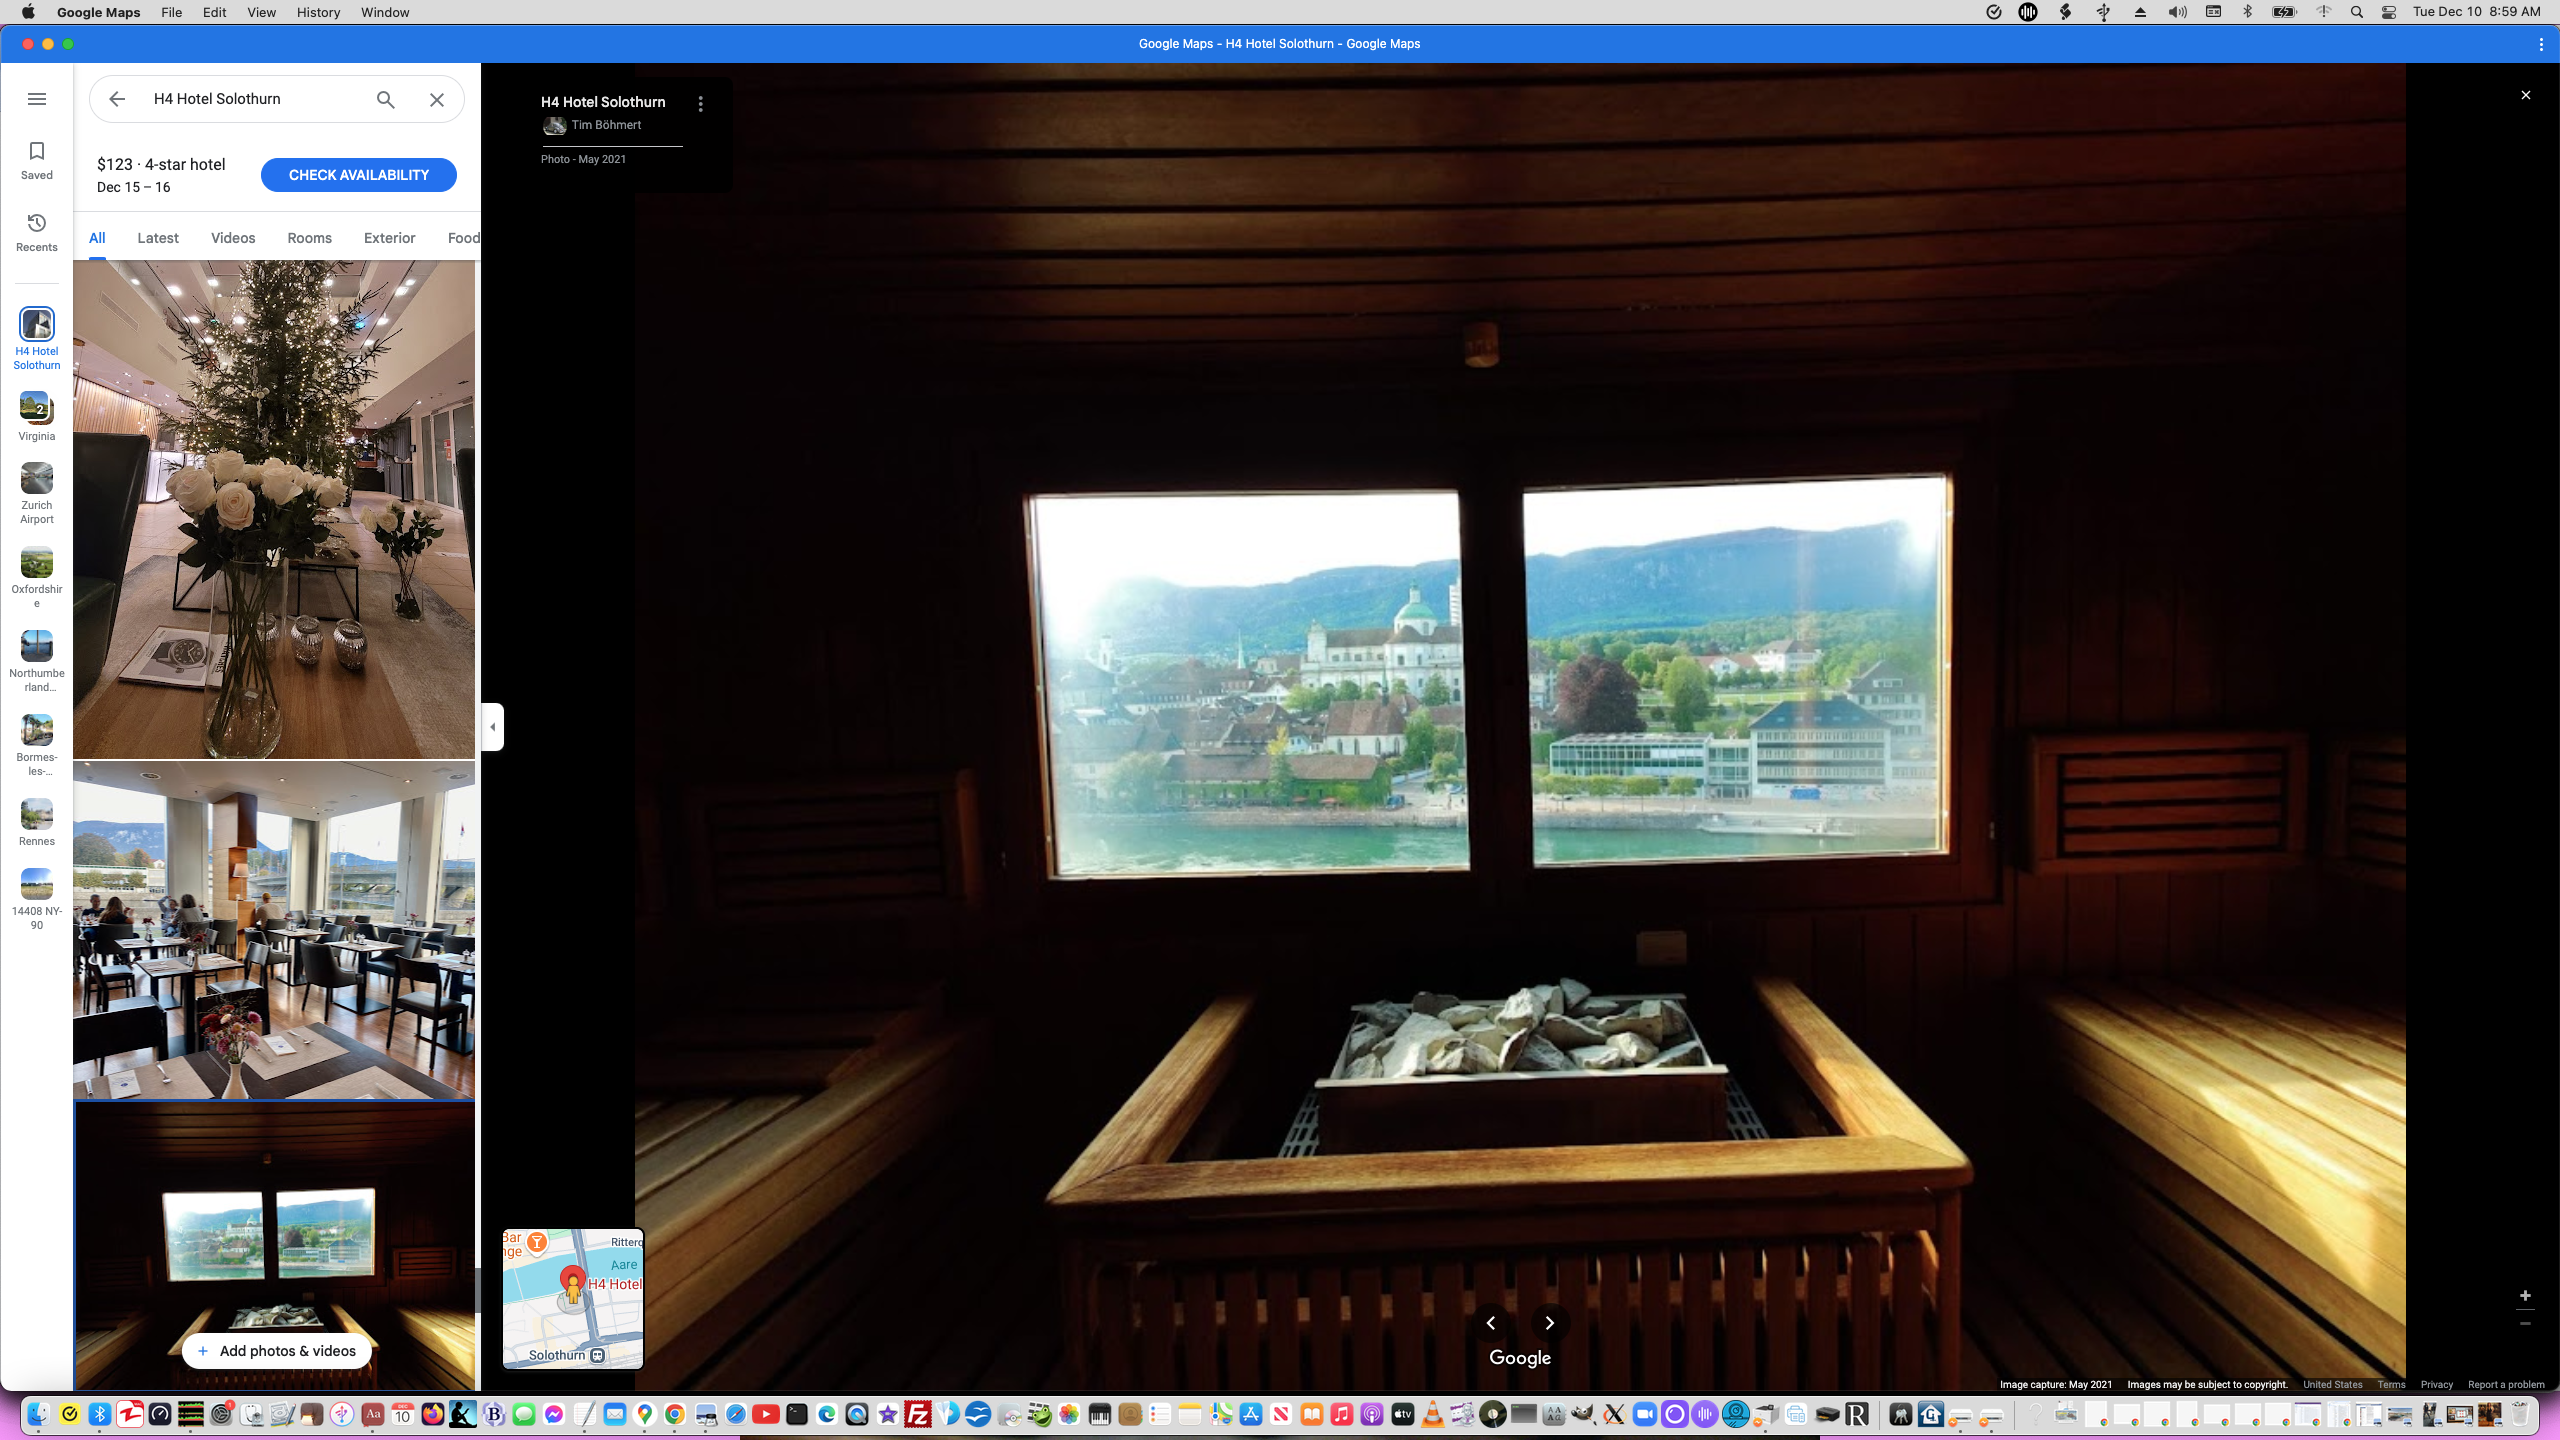The image size is (2560, 1440).
Task: Open photo options three-dot menu
Action: click(701, 104)
